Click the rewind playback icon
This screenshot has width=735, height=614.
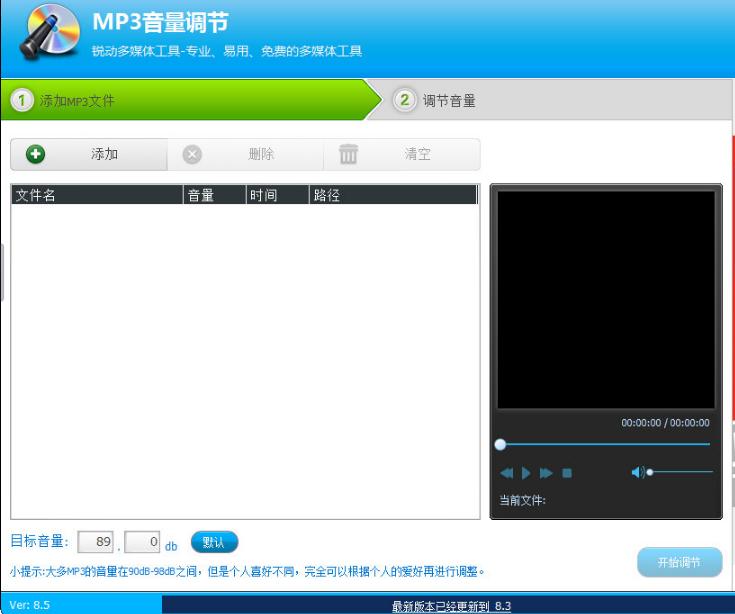[x=507, y=473]
